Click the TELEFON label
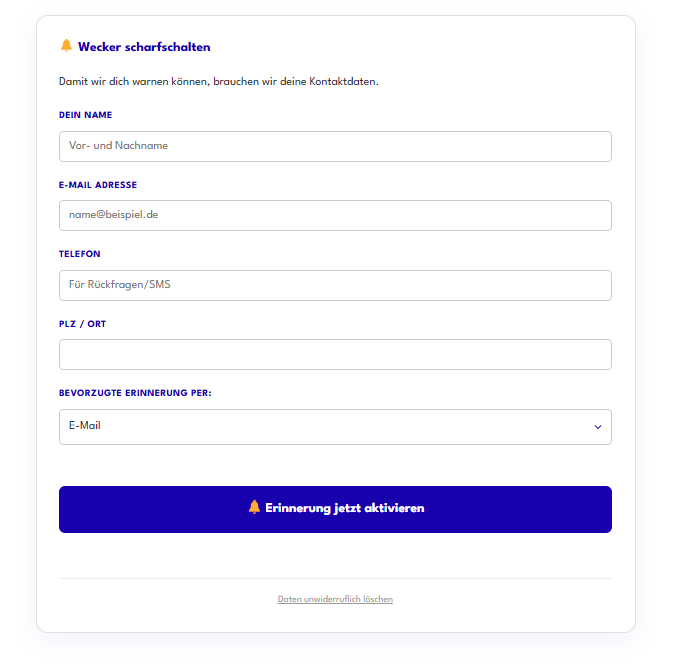Viewport: 676px width, 672px height. (x=80, y=254)
